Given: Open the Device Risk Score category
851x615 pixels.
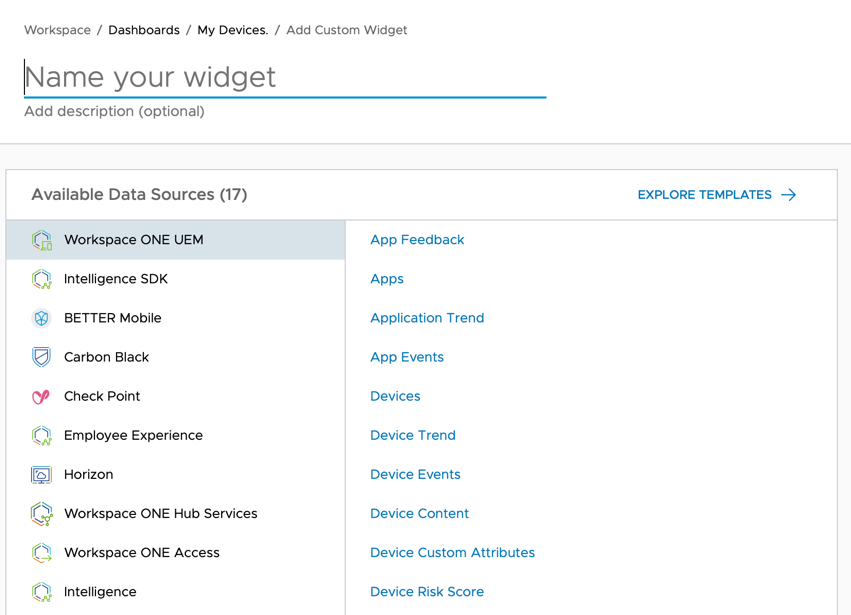Looking at the screenshot, I should coord(427,591).
